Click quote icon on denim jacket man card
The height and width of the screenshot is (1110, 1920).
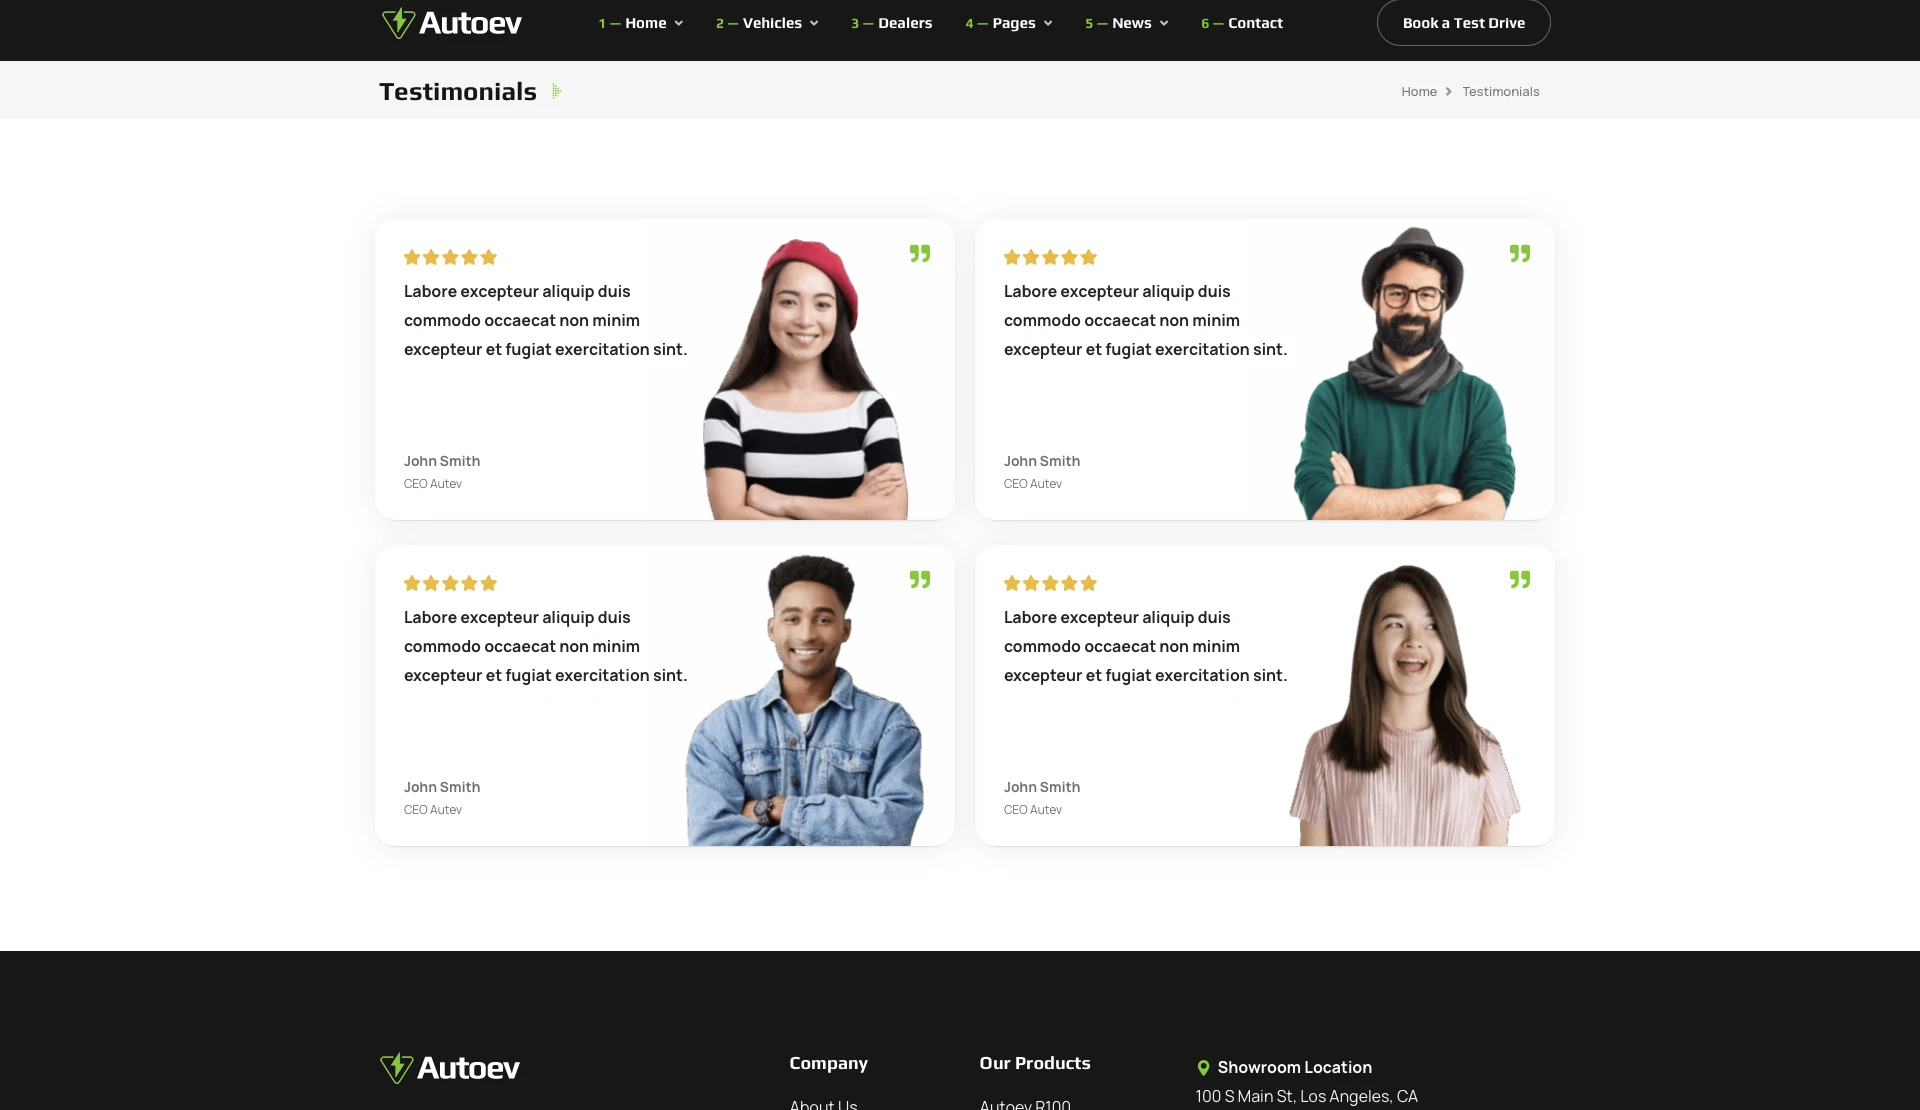920,580
